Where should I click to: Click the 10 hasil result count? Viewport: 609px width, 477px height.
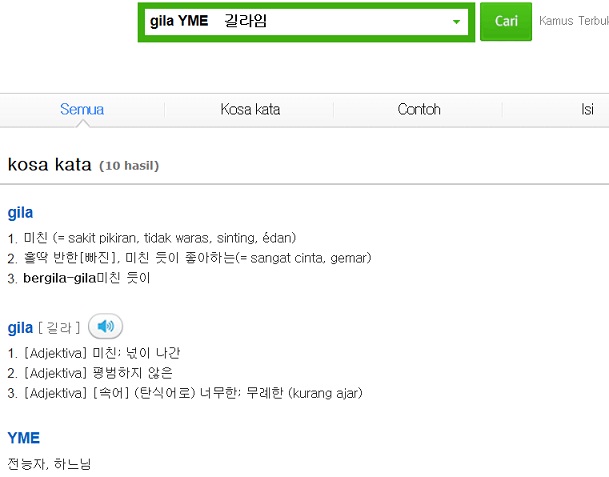(129, 166)
